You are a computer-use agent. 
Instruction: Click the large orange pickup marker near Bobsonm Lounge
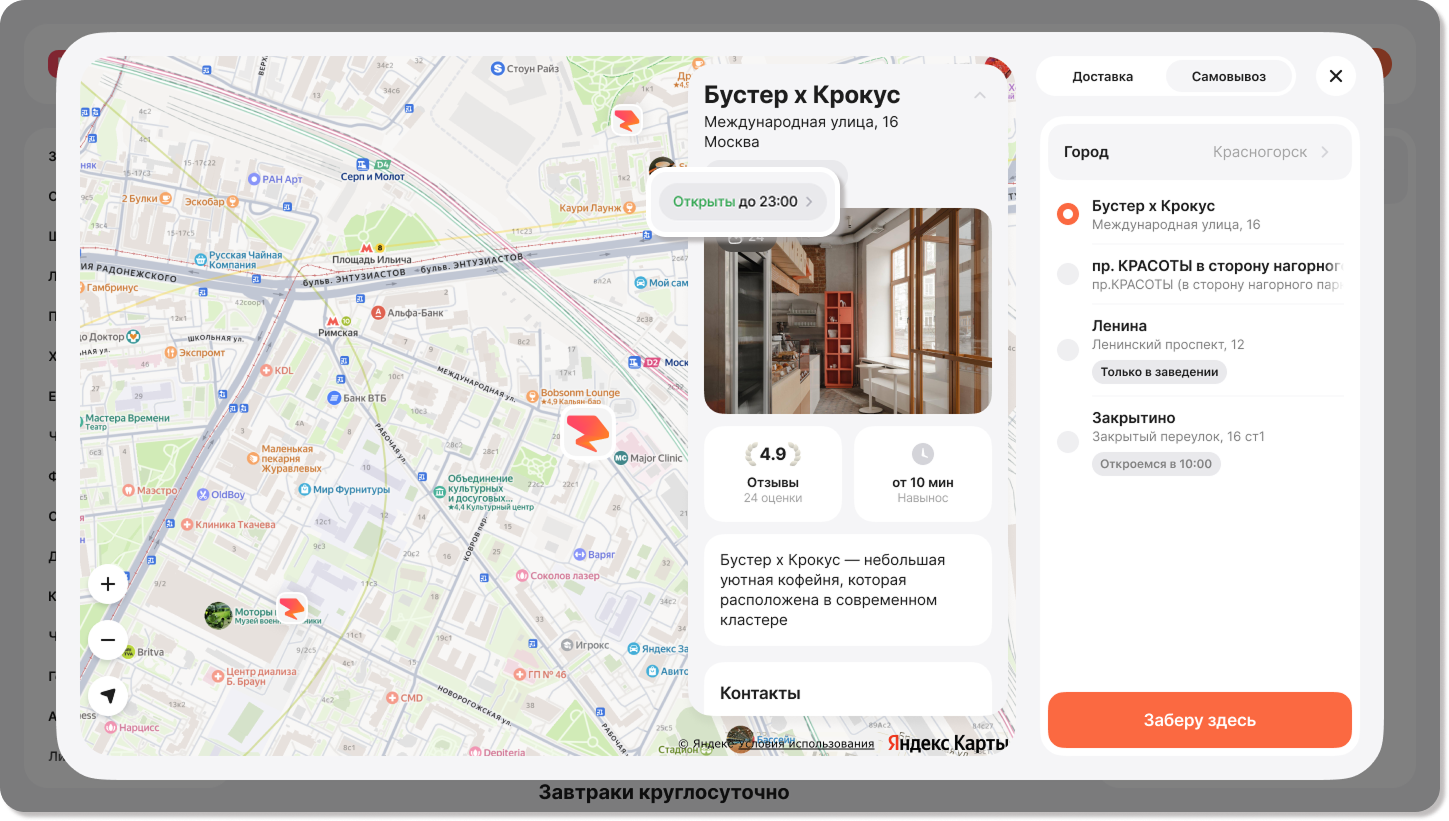click(588, 433)
